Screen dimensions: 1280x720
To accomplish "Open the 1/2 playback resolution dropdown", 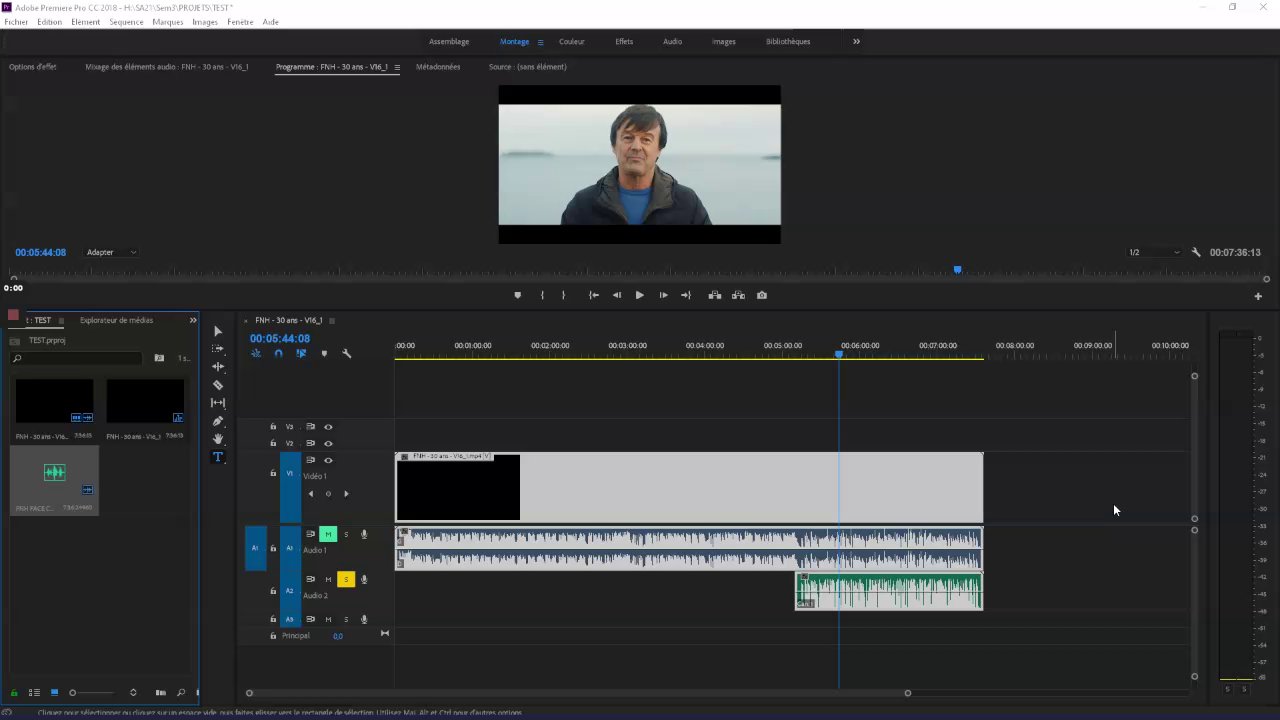I will tap(1154, 252).
